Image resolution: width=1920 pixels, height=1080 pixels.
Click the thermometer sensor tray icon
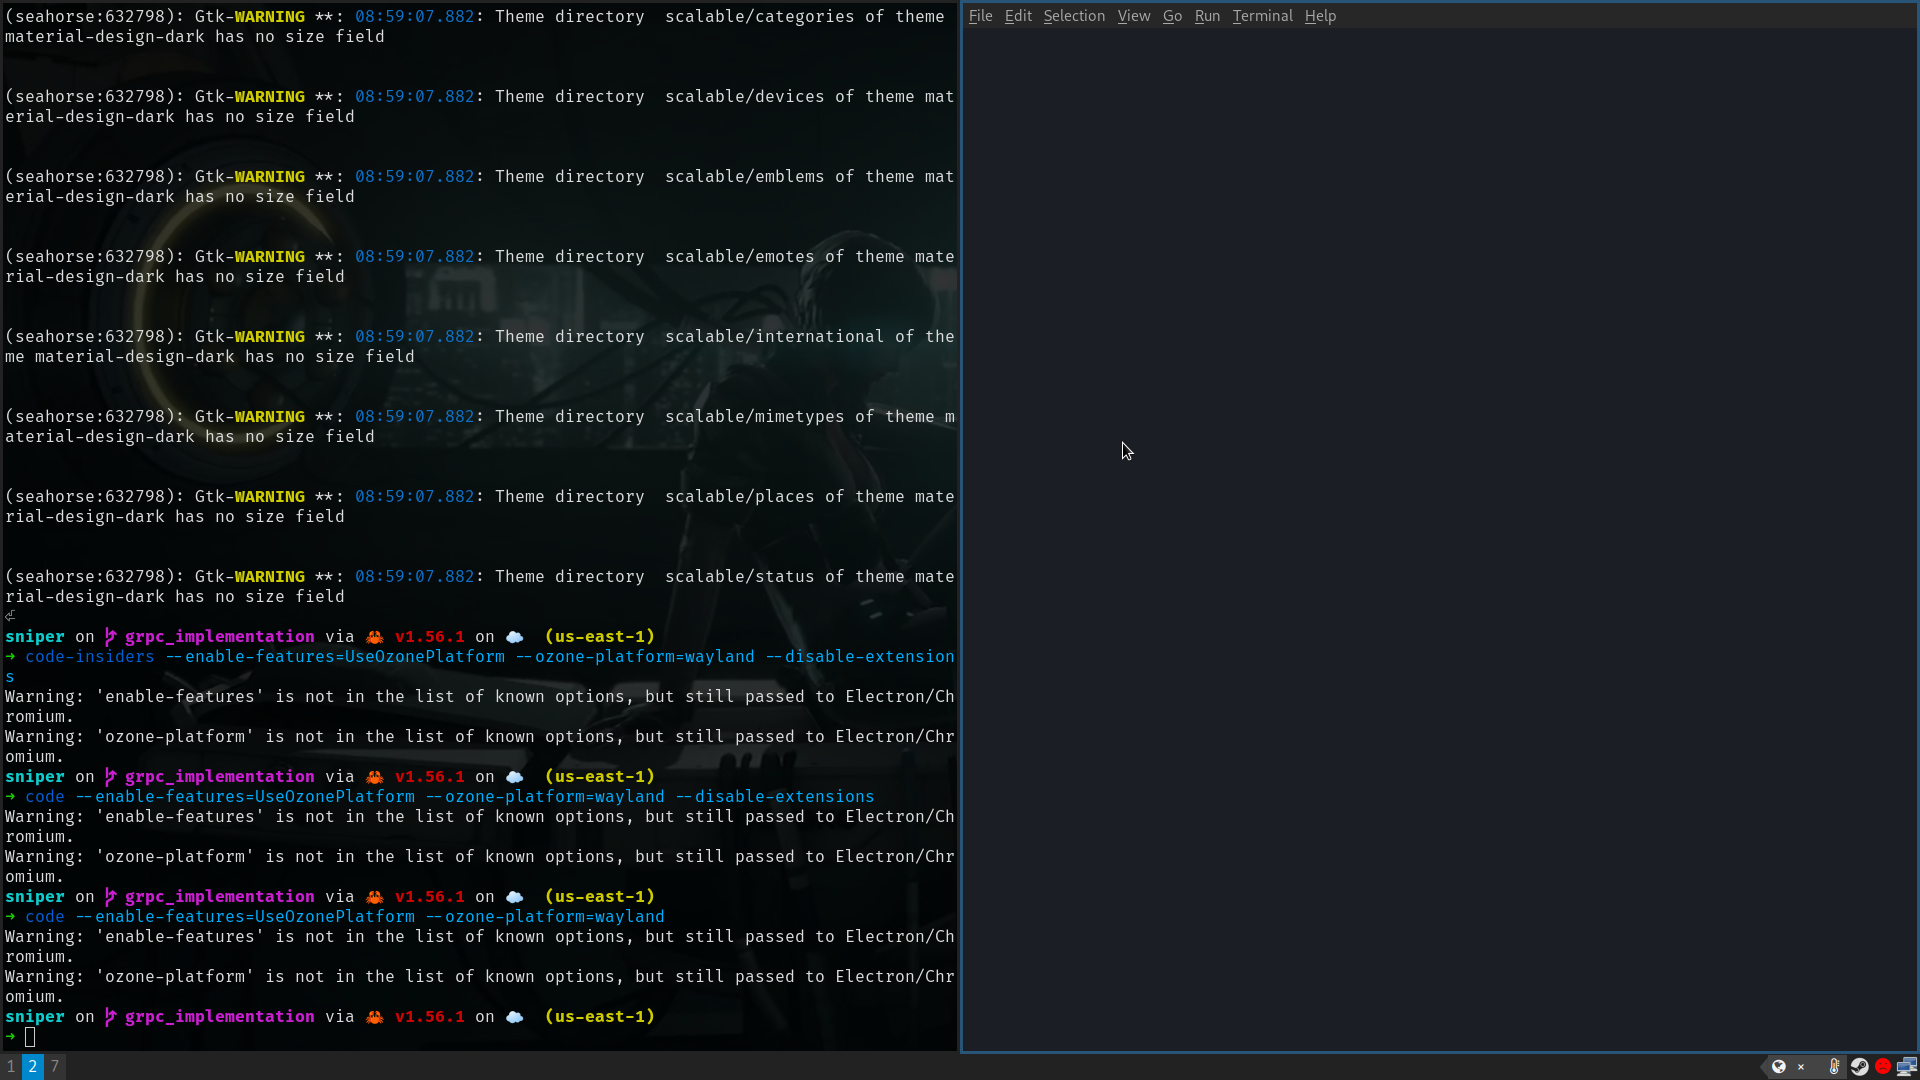(1834, 1067)
